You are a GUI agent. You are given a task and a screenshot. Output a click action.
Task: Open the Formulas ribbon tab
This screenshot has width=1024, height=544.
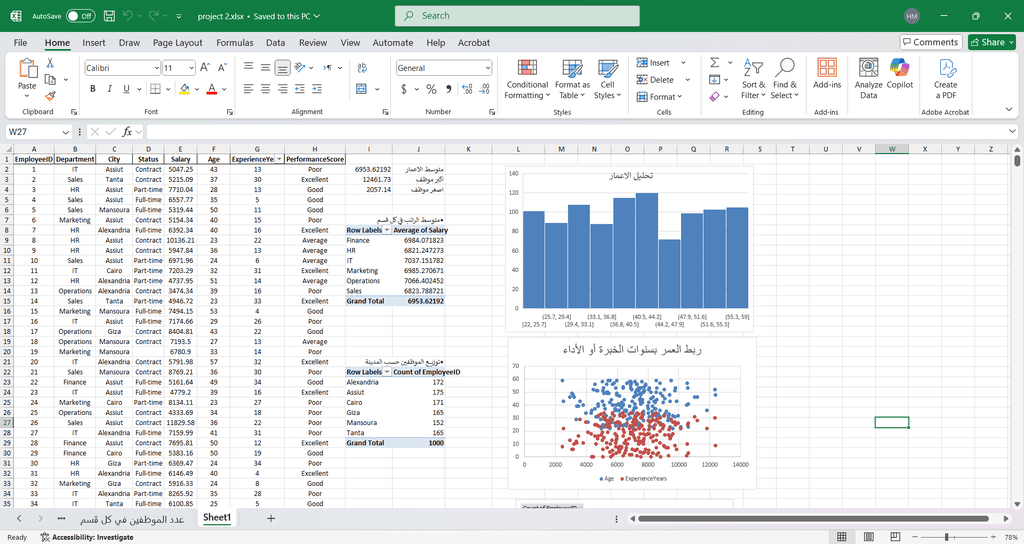(x=234, y=43)
